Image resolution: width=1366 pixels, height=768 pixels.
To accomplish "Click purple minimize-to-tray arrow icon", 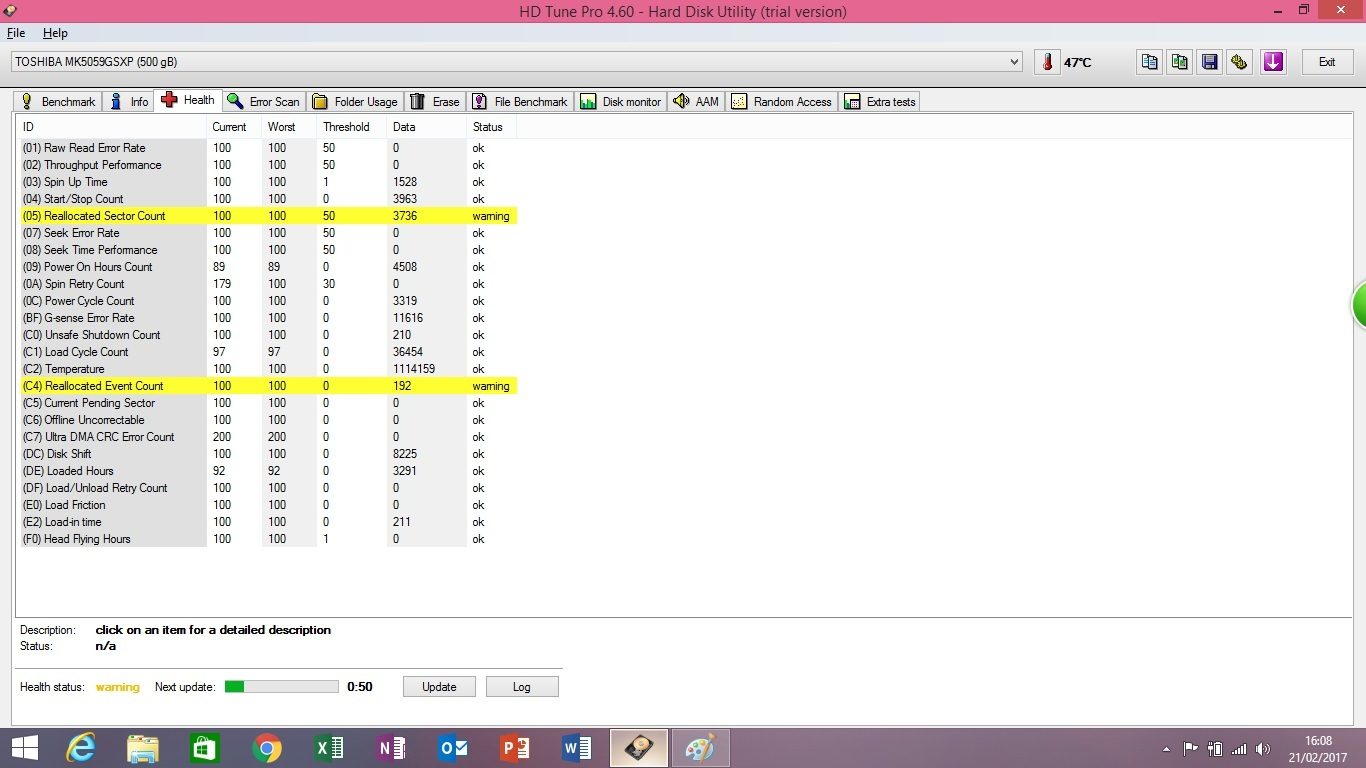I will (1272, 62).
